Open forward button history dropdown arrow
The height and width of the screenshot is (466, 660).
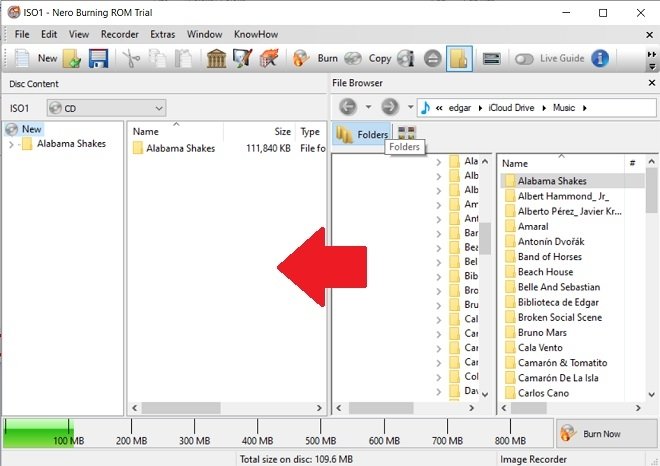pyautogui.click(x=410, y=107)
